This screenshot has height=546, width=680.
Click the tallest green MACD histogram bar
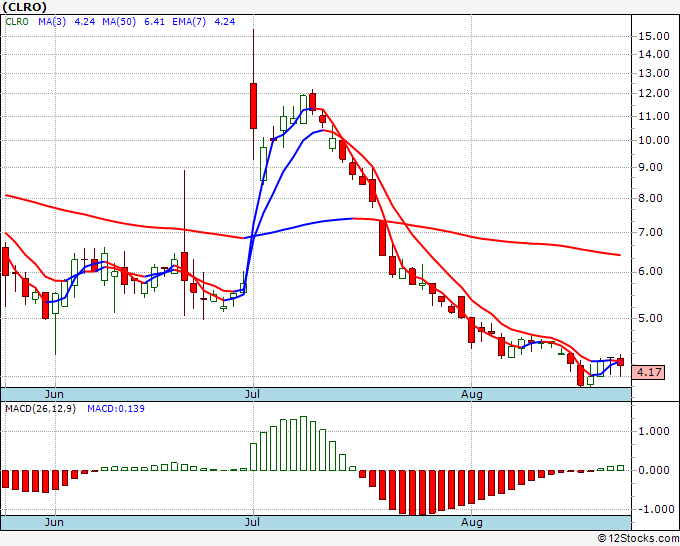[304, 444]
